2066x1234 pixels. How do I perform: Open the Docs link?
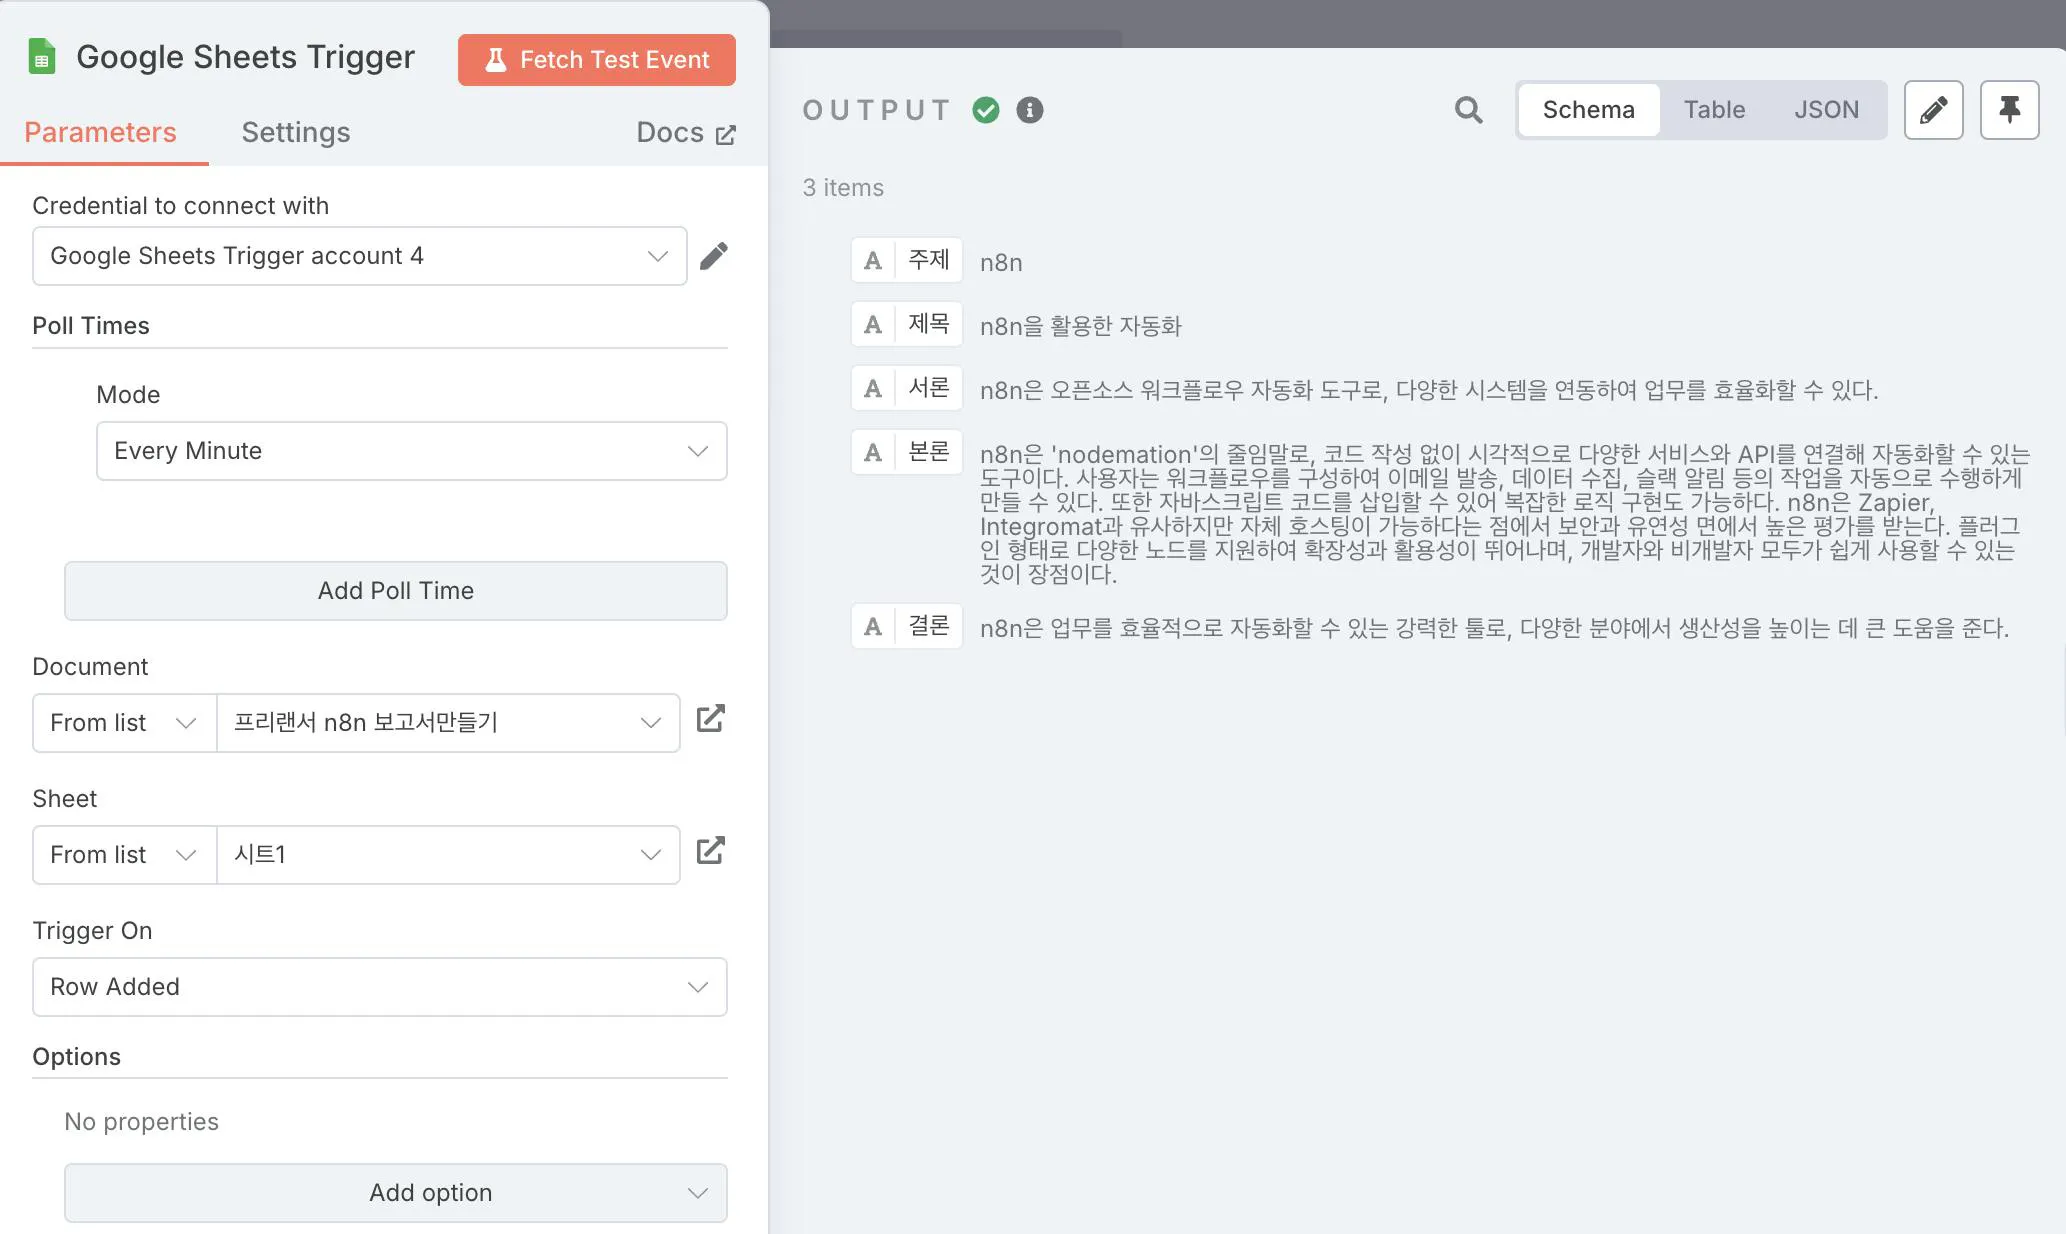tap(686, 132)
